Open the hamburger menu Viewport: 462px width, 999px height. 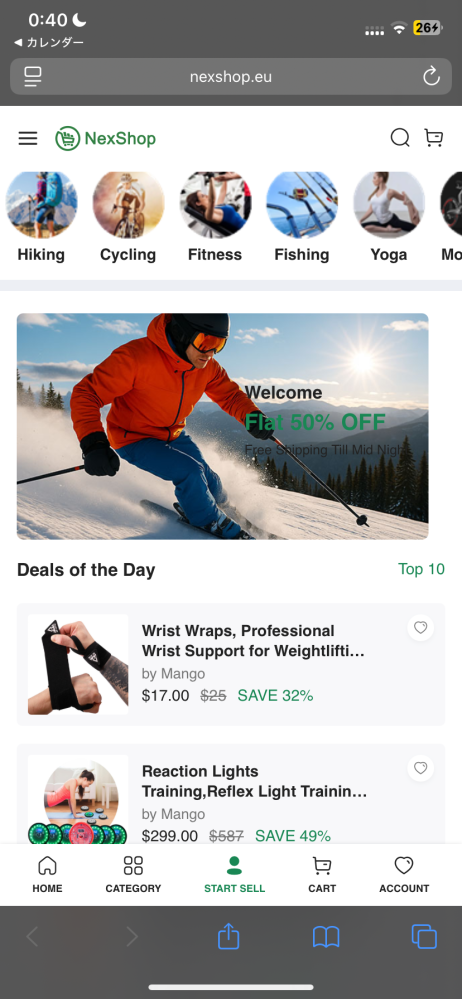(x=28, y=138)
